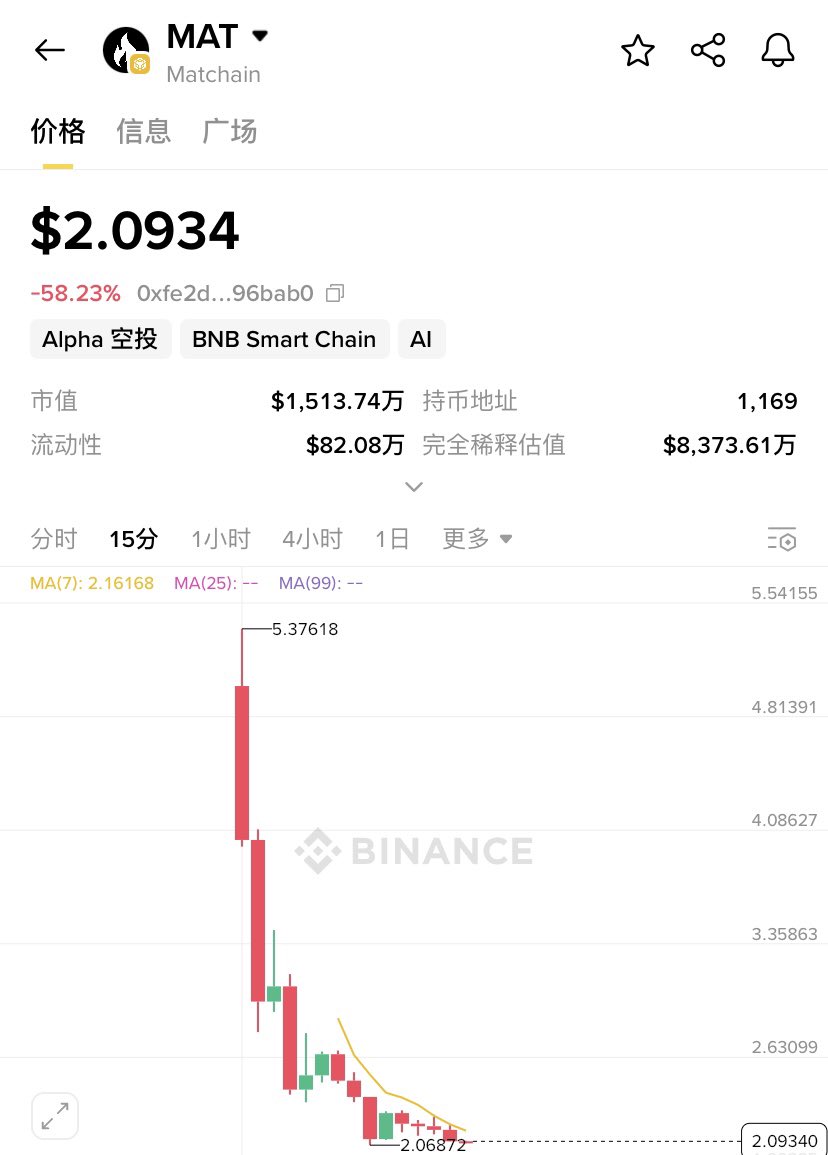Expand more token stats chevron

coord(414,486)
